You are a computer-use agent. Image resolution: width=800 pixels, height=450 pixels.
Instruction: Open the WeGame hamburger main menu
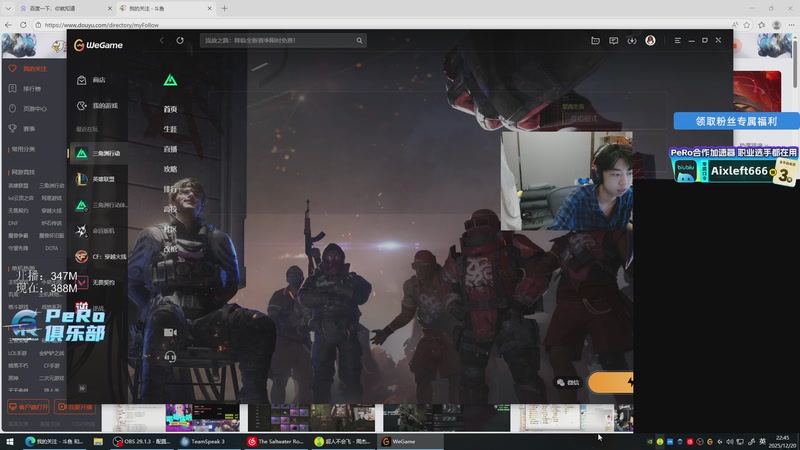(x=678, y=40)
